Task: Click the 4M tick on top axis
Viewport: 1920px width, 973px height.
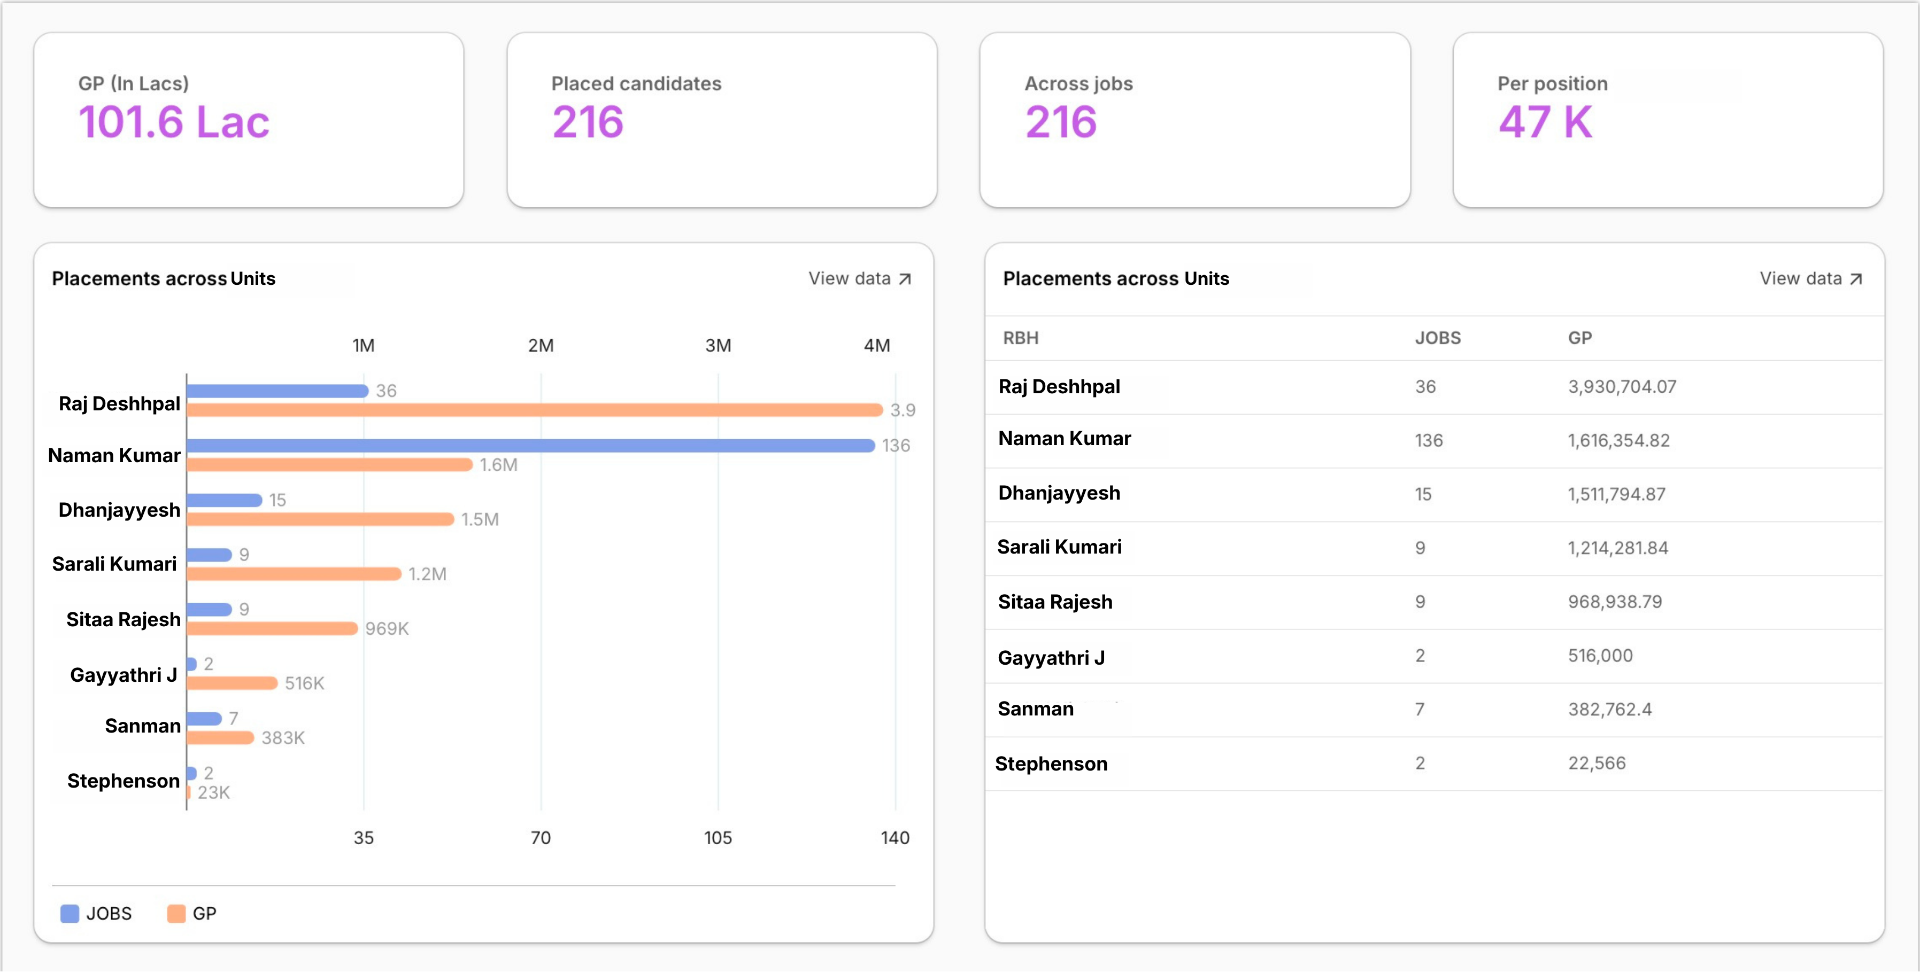Action: coord(877,346)
